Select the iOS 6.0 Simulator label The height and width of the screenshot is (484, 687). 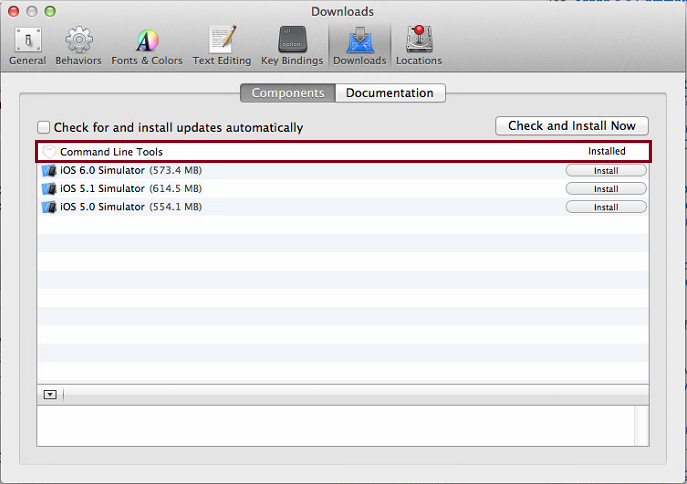[x=103, y=170]
